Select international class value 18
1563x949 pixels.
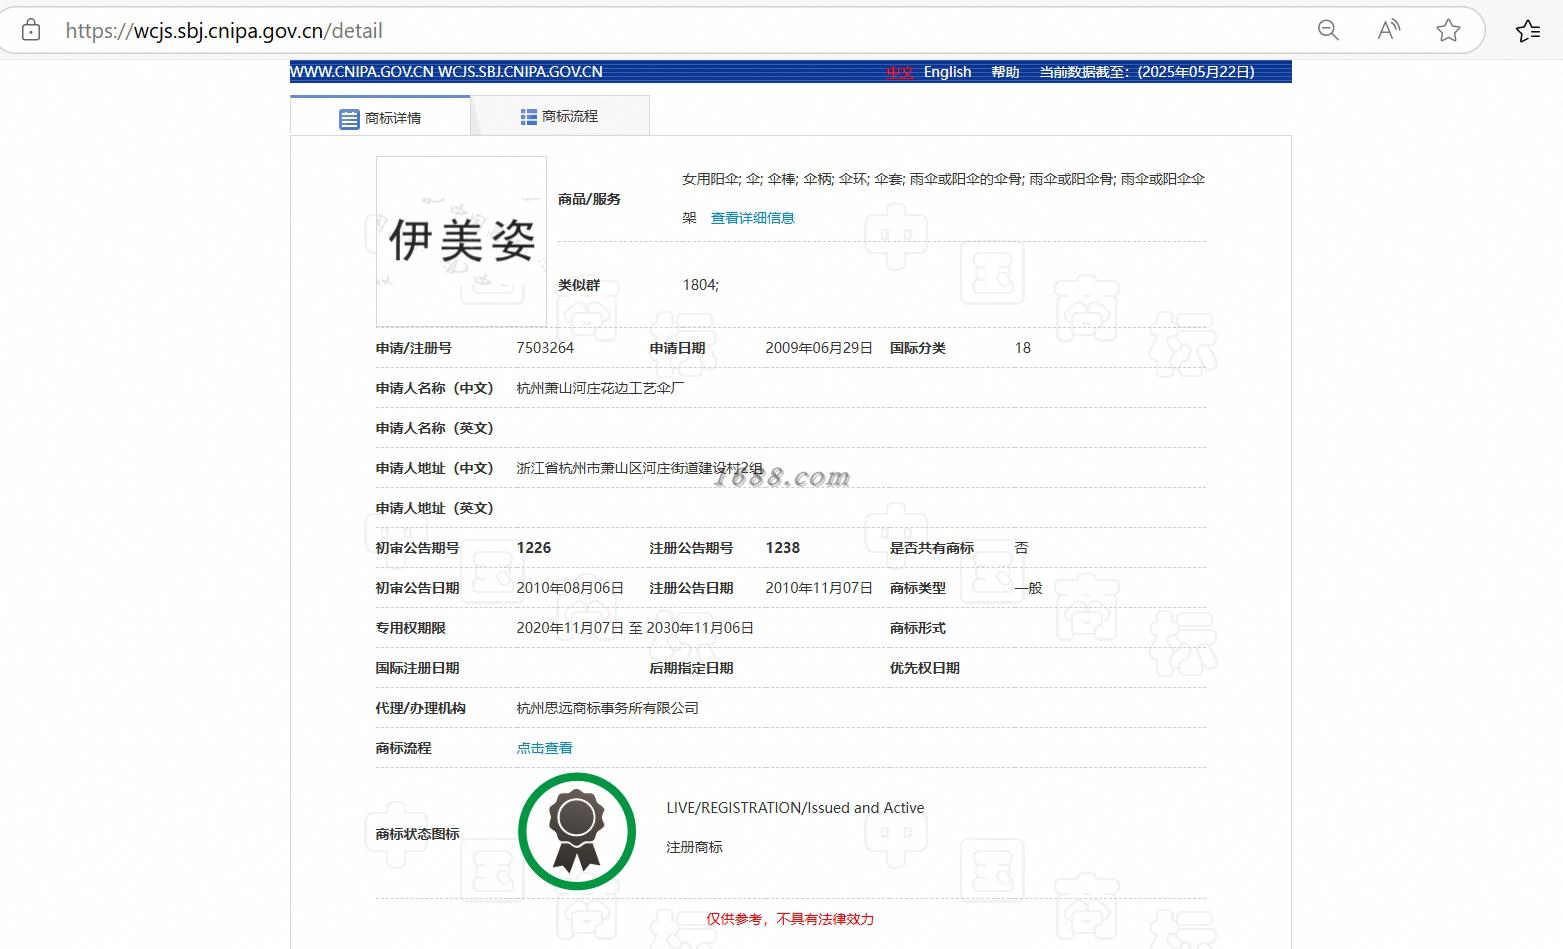[x=1022, y=348]
